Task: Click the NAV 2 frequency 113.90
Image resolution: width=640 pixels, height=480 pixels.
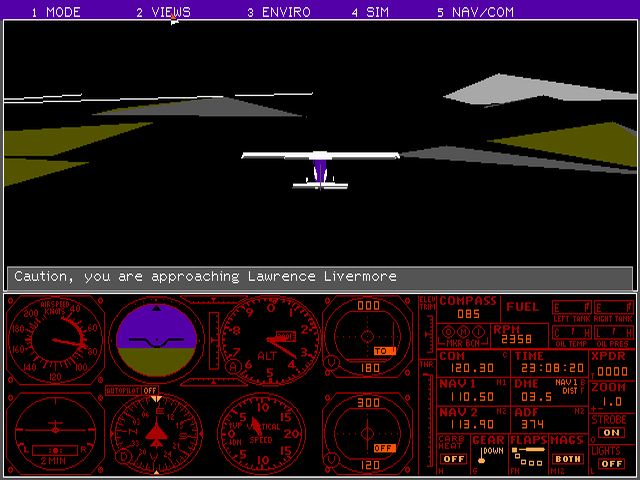Action: tap(472, 424)
